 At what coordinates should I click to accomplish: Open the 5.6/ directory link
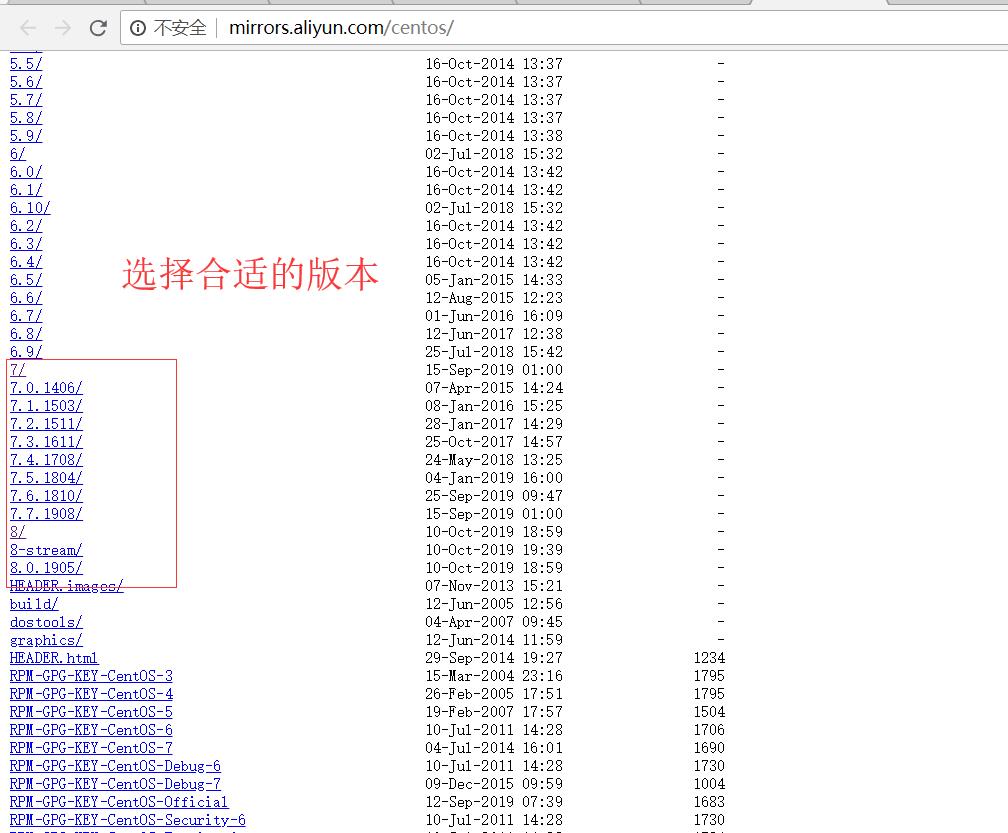click(x=26, y=82)
